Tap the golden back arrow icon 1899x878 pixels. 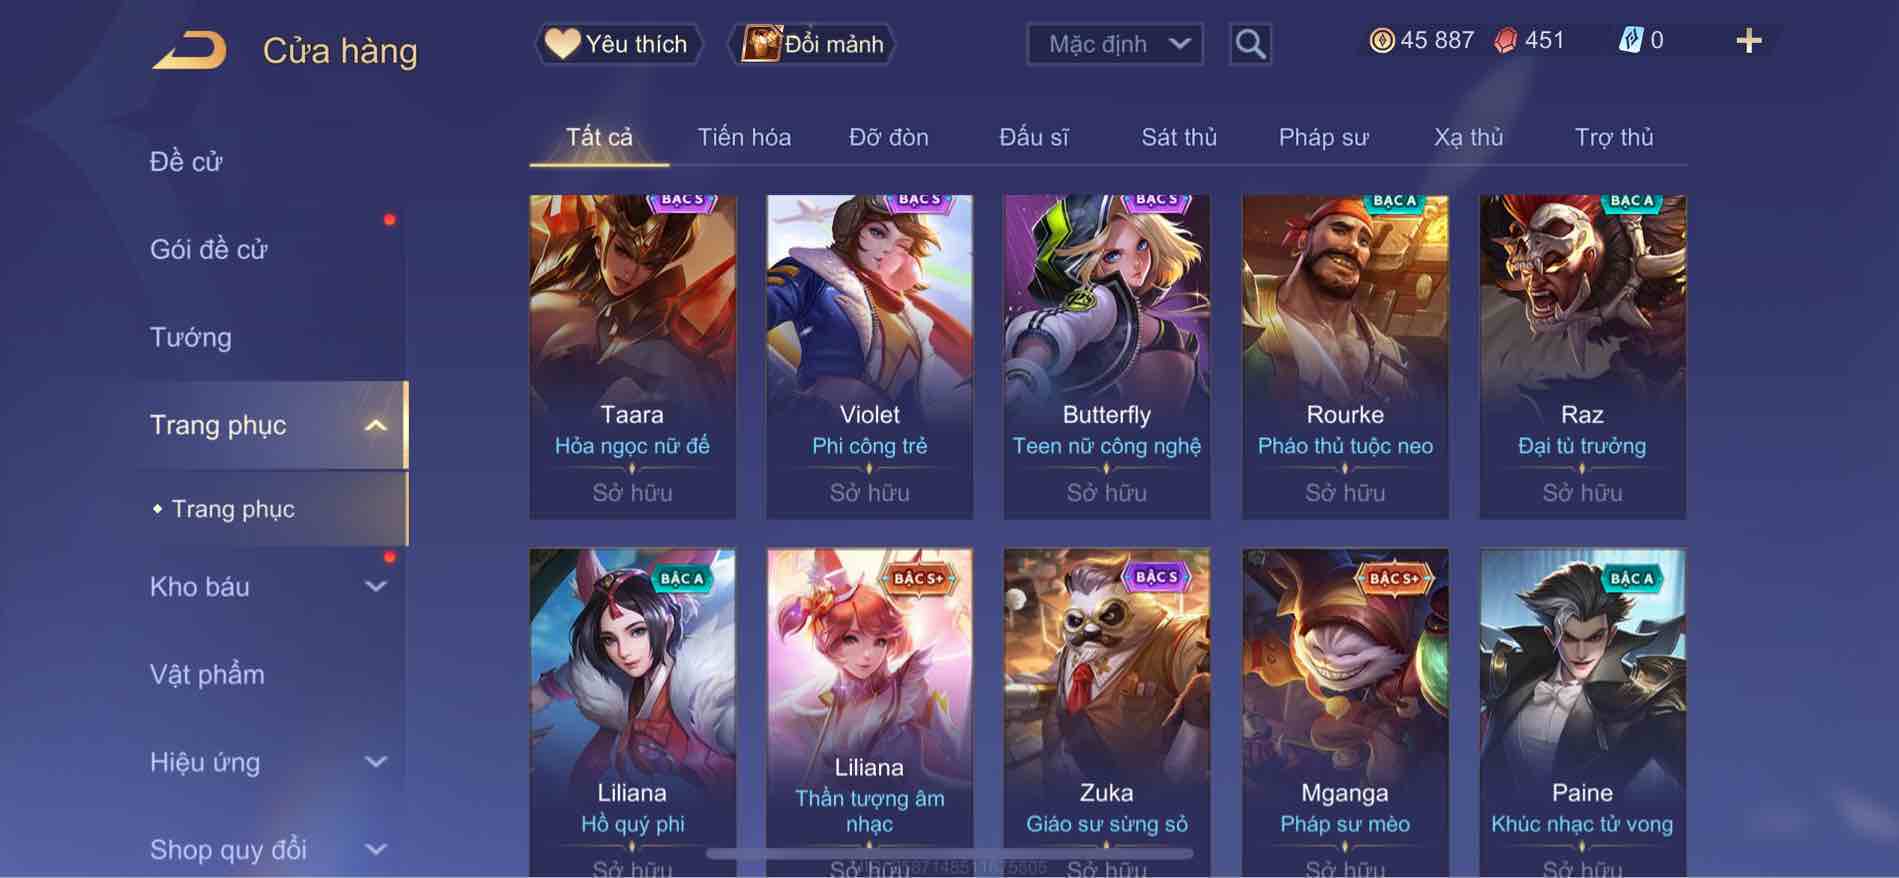(190, 50)
